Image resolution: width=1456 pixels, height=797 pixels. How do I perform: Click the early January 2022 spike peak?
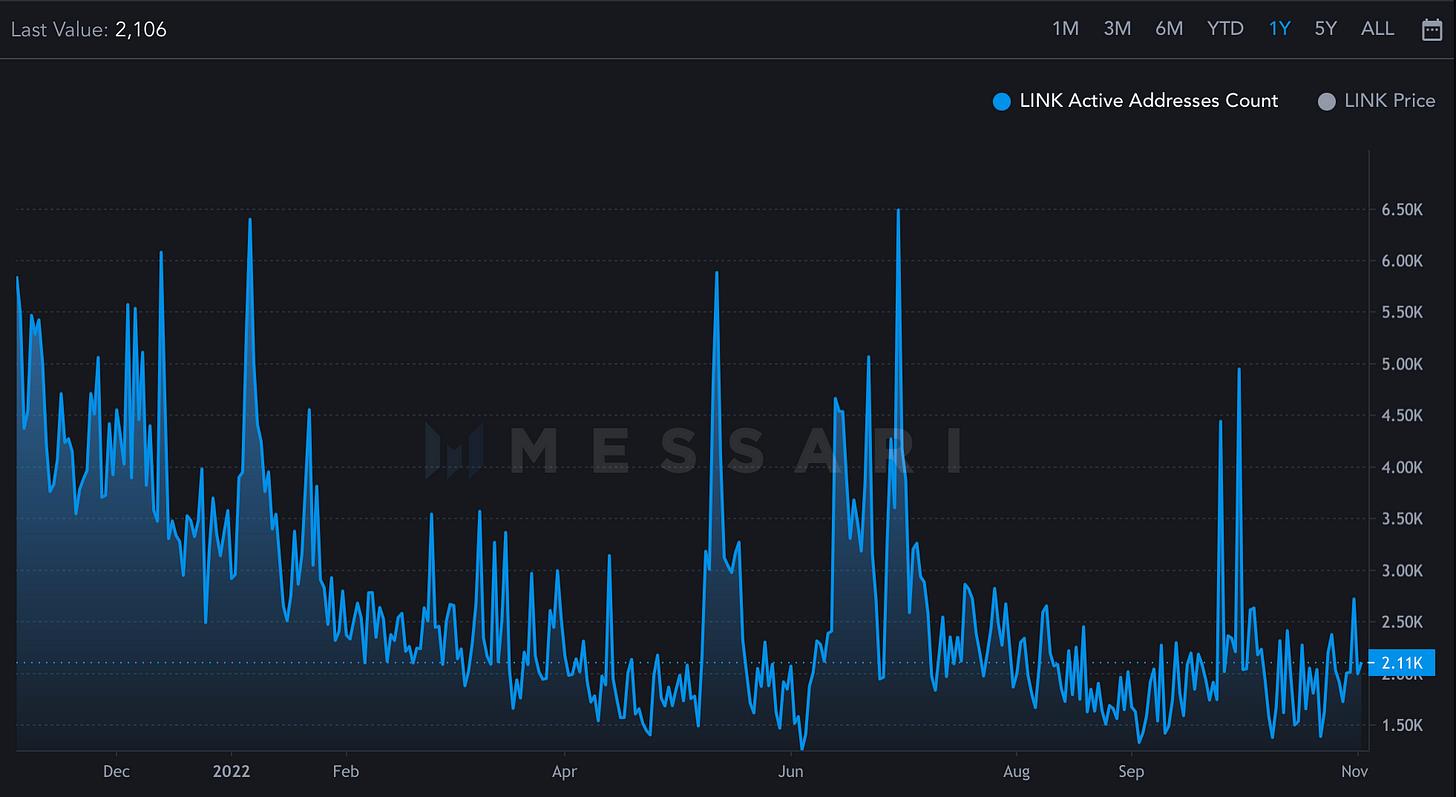[x=249, y=219]
